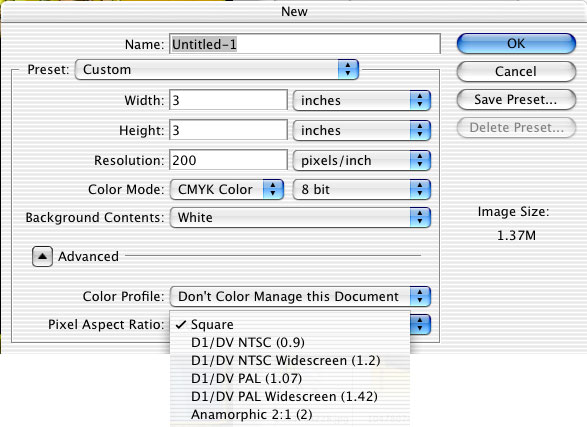Click the Cancel button

coord(516,71)
